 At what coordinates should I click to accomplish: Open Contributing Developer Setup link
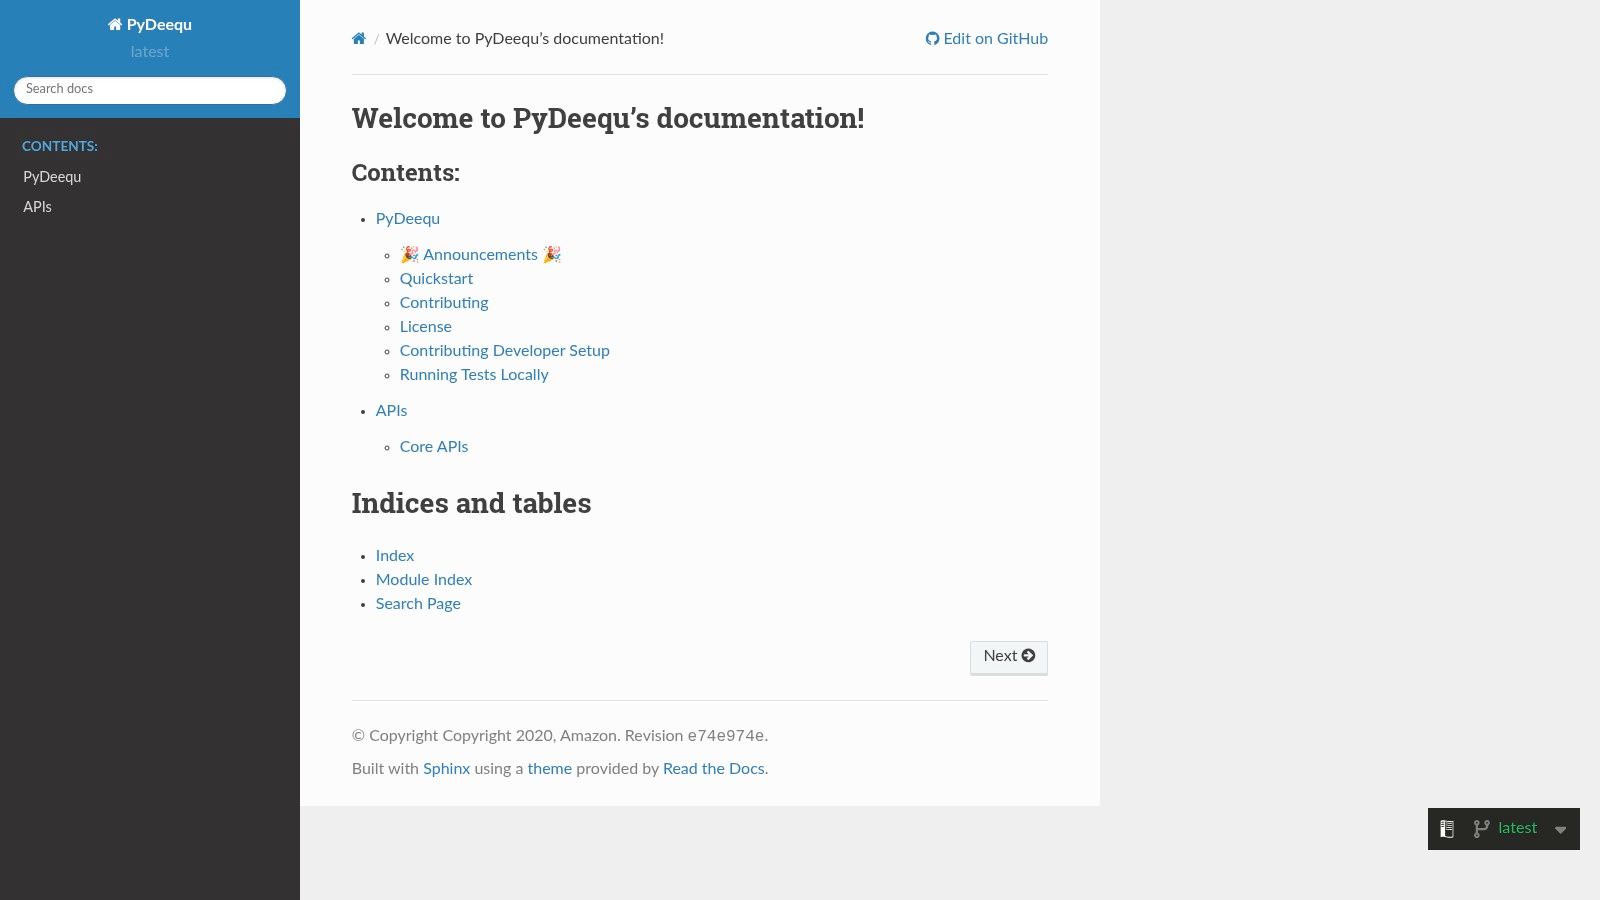(505, 351)
